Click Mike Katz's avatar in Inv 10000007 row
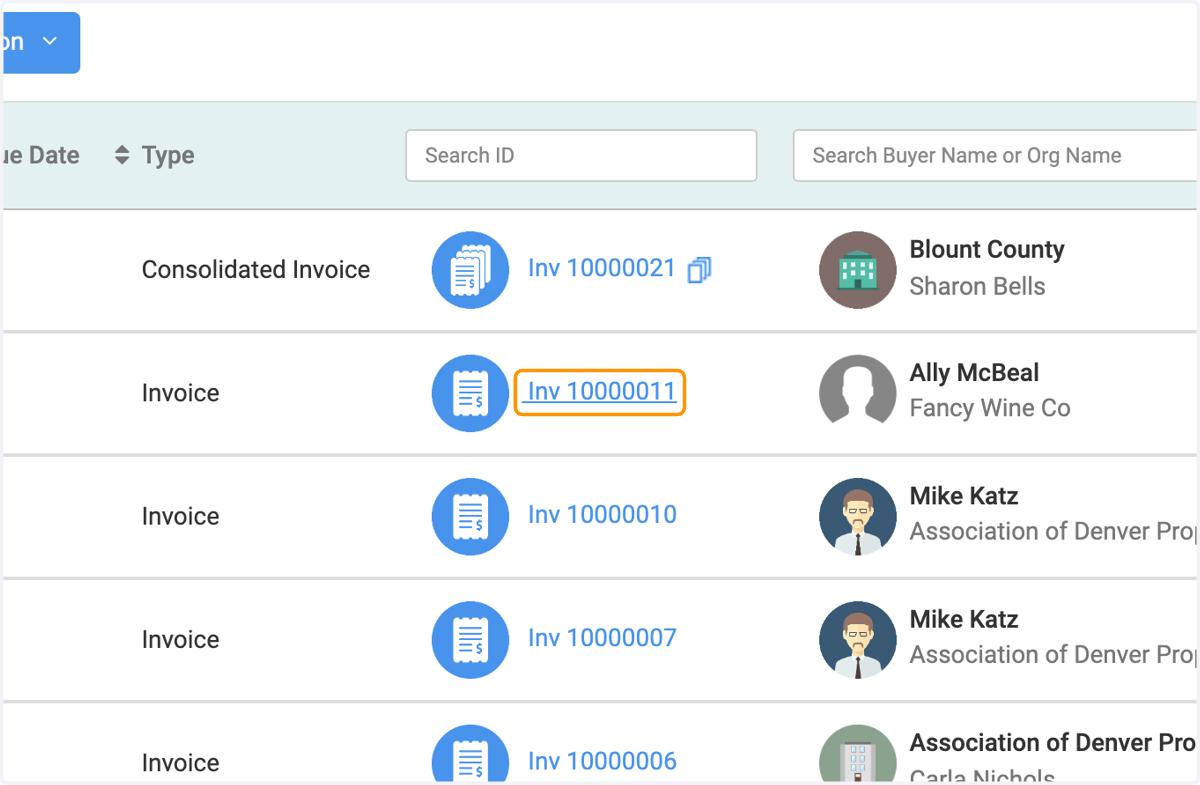Screen dimensions: 1200x785 click(x=857, y=640)
